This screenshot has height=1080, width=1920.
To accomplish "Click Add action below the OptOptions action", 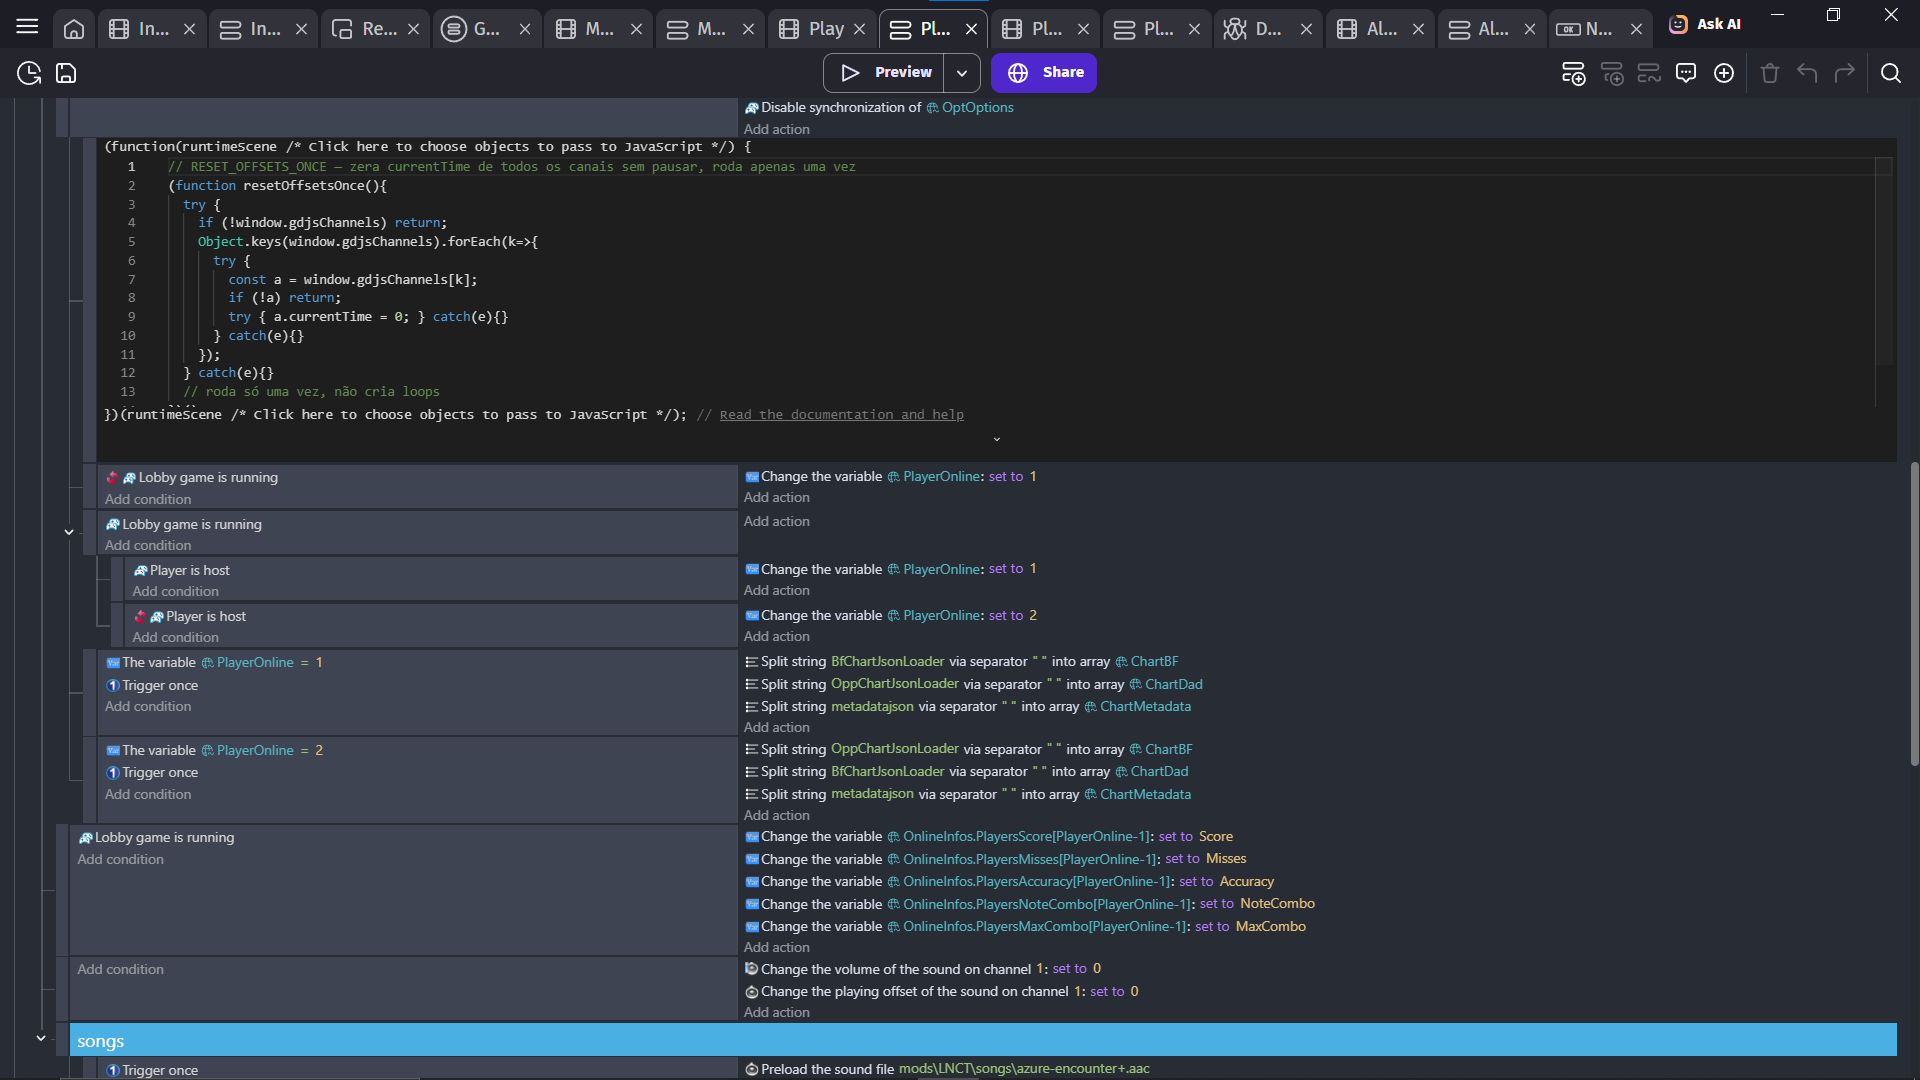I will 776,130.
